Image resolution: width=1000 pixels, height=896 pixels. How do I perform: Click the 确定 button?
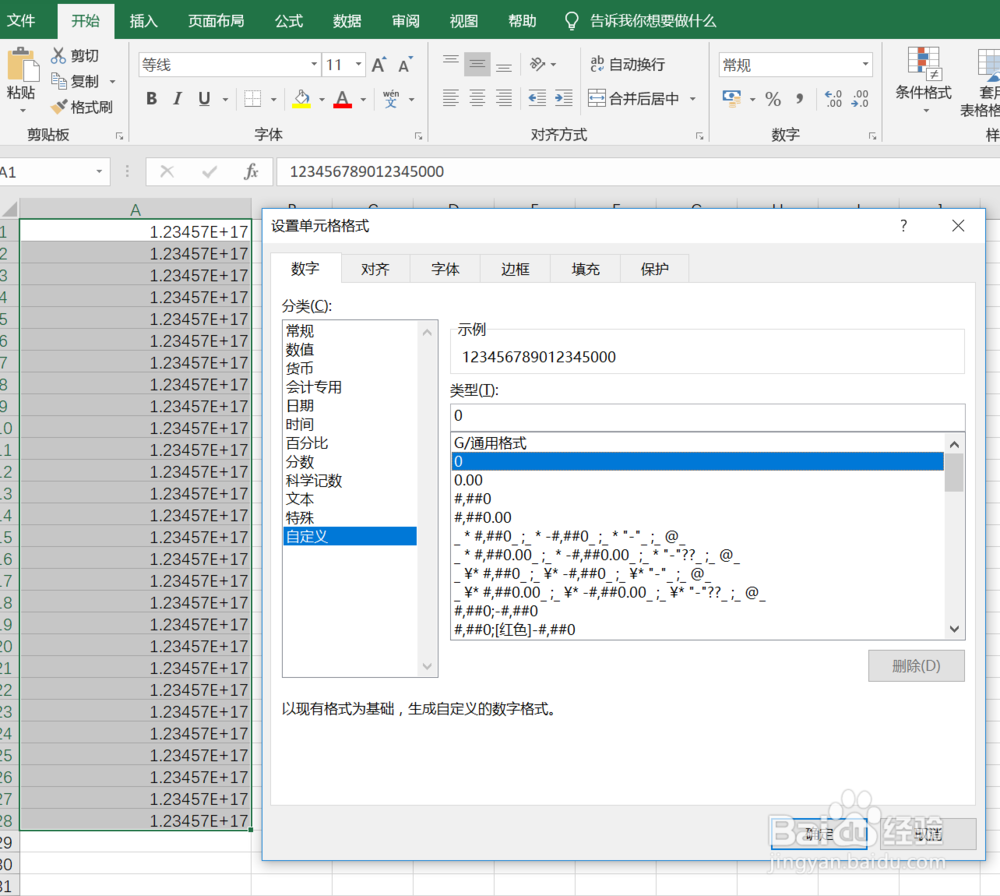tap(819, 833)
